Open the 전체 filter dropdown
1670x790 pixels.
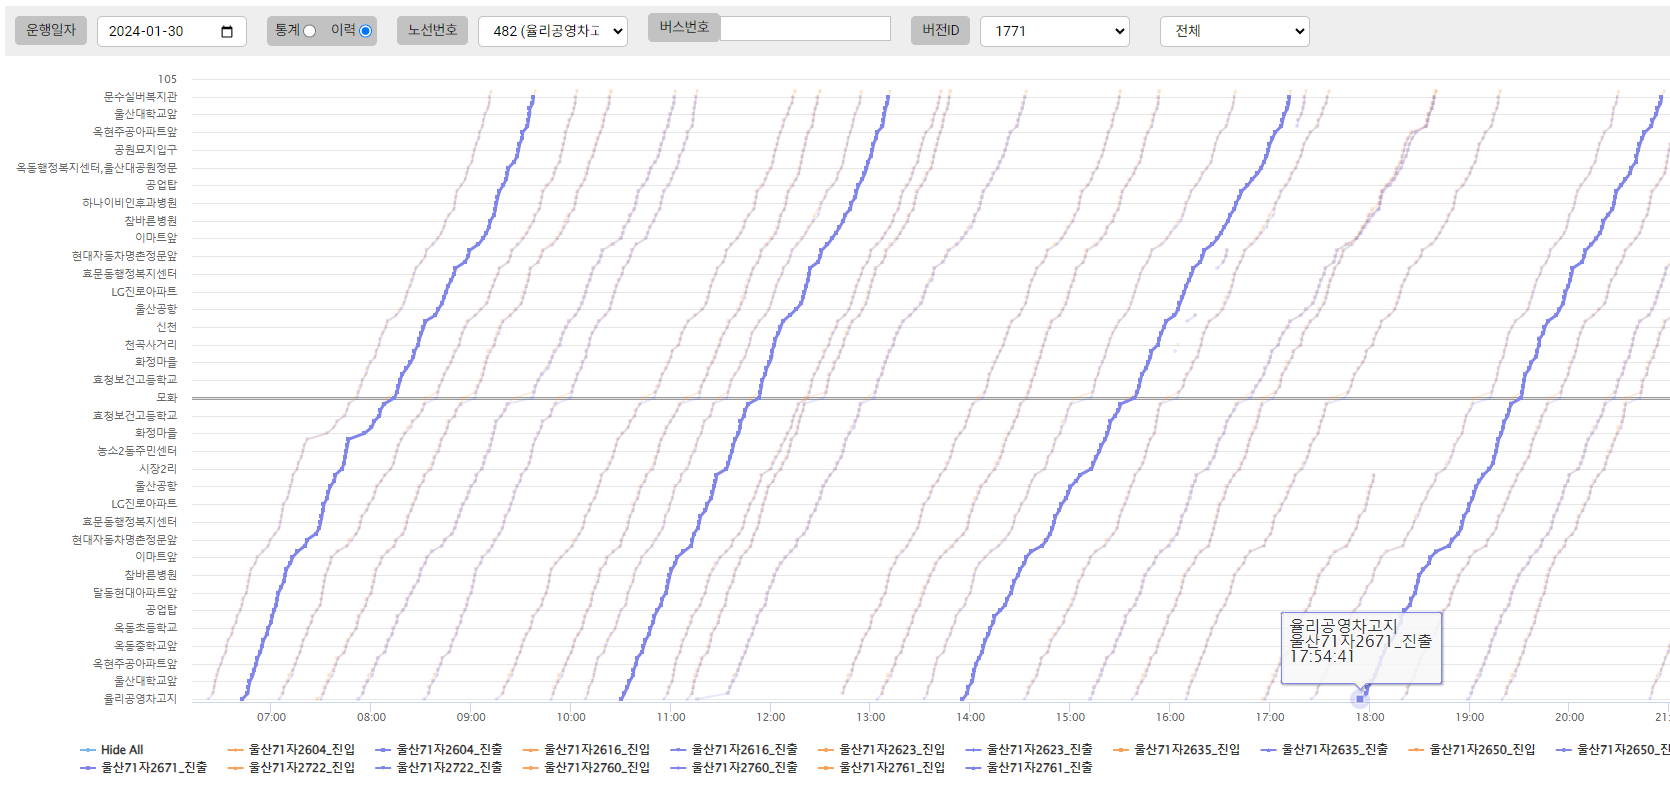pos(1234,31)
